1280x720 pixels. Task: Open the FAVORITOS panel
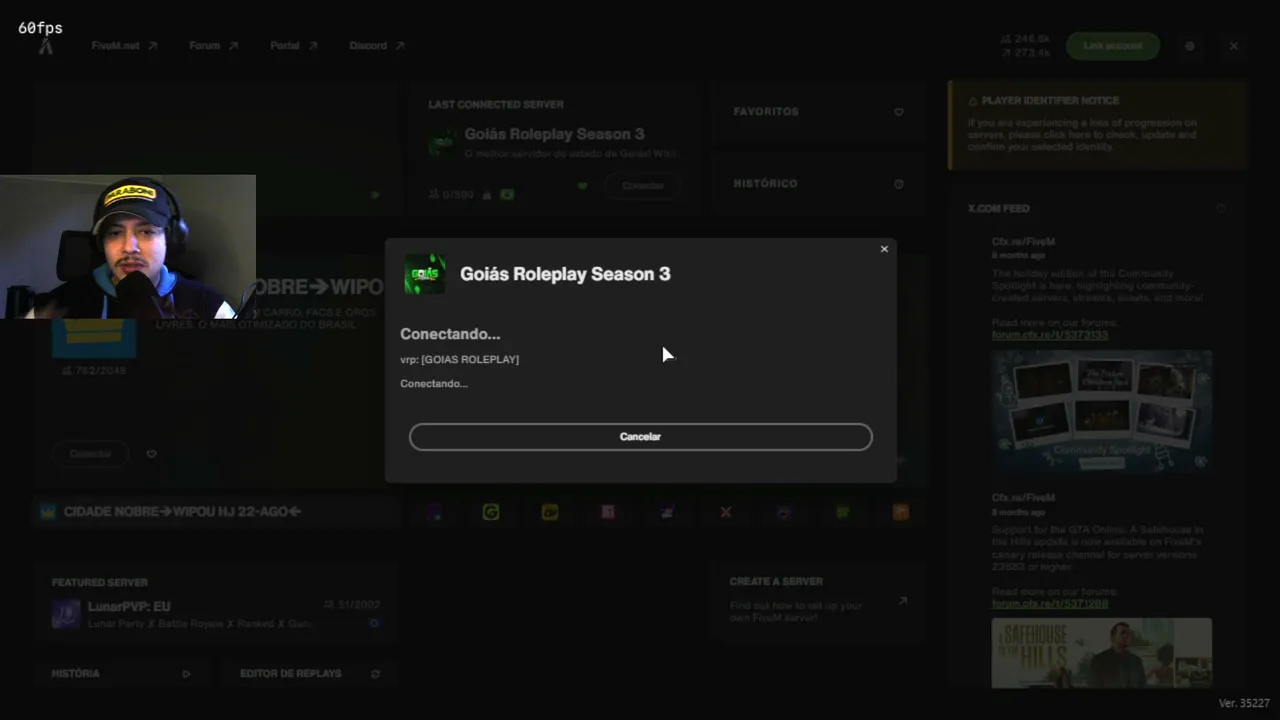coord(819,112)
